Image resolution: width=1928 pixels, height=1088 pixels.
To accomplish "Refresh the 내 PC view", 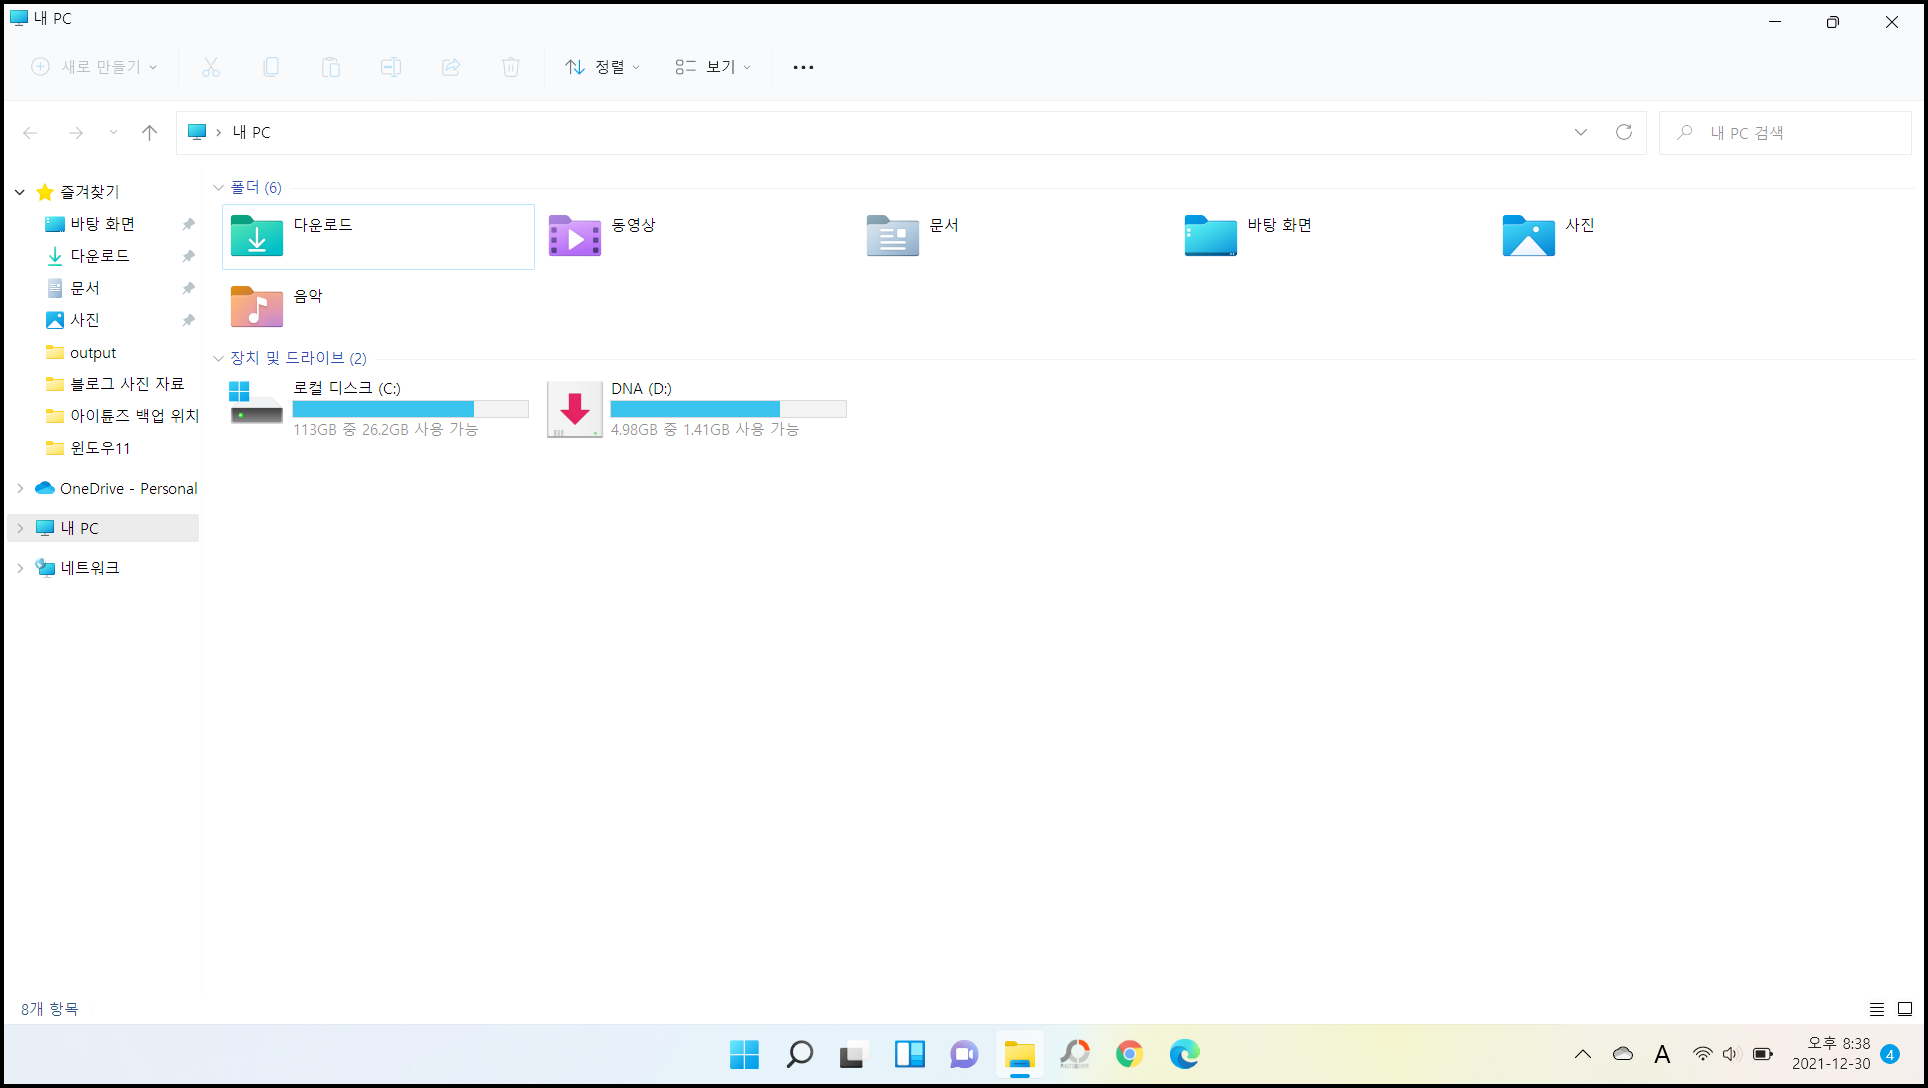I will tap(1624, 132).
